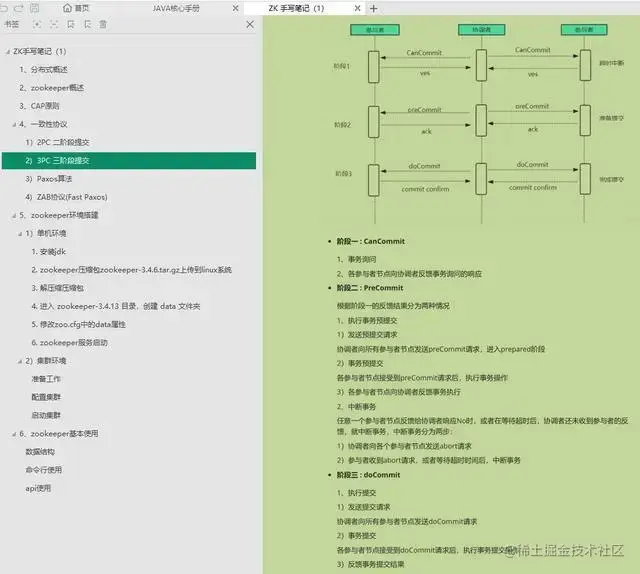The height and width of the screenshot is (574, 640).
Task: Open bookmark 准备工作
Action: pos(46,379)
